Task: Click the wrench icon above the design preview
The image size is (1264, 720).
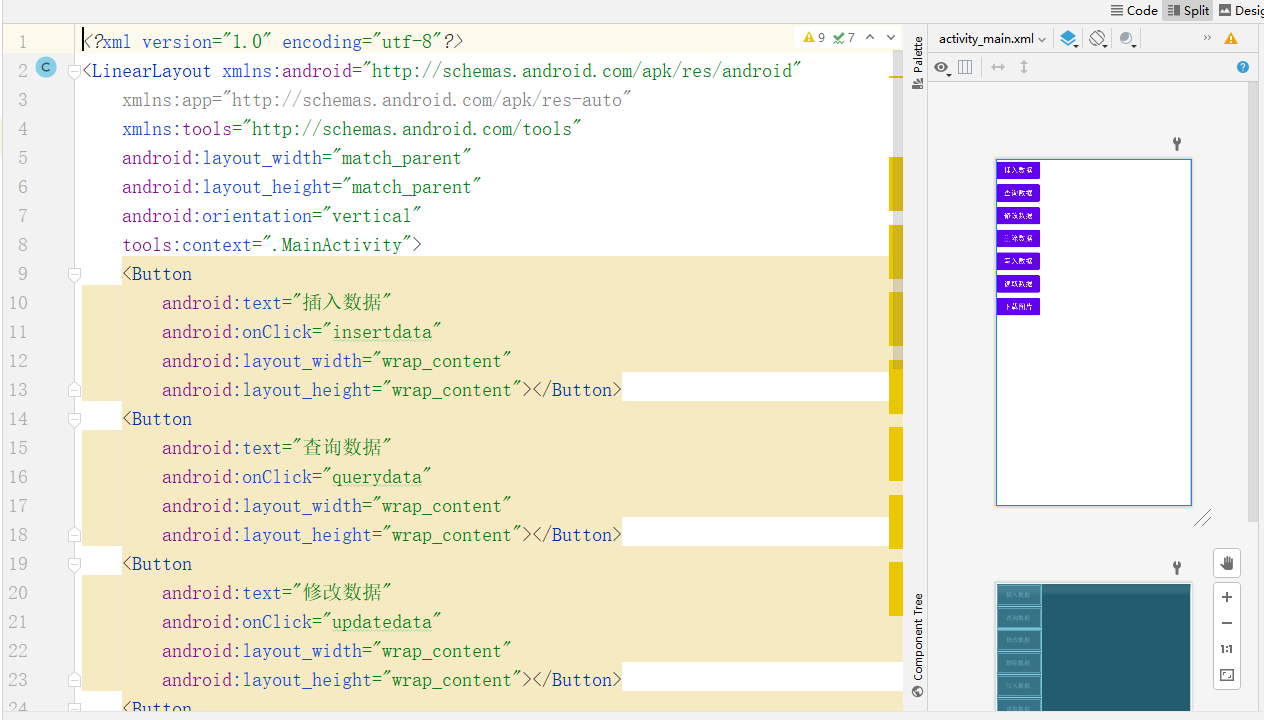Action: (x=1177, y=144)
